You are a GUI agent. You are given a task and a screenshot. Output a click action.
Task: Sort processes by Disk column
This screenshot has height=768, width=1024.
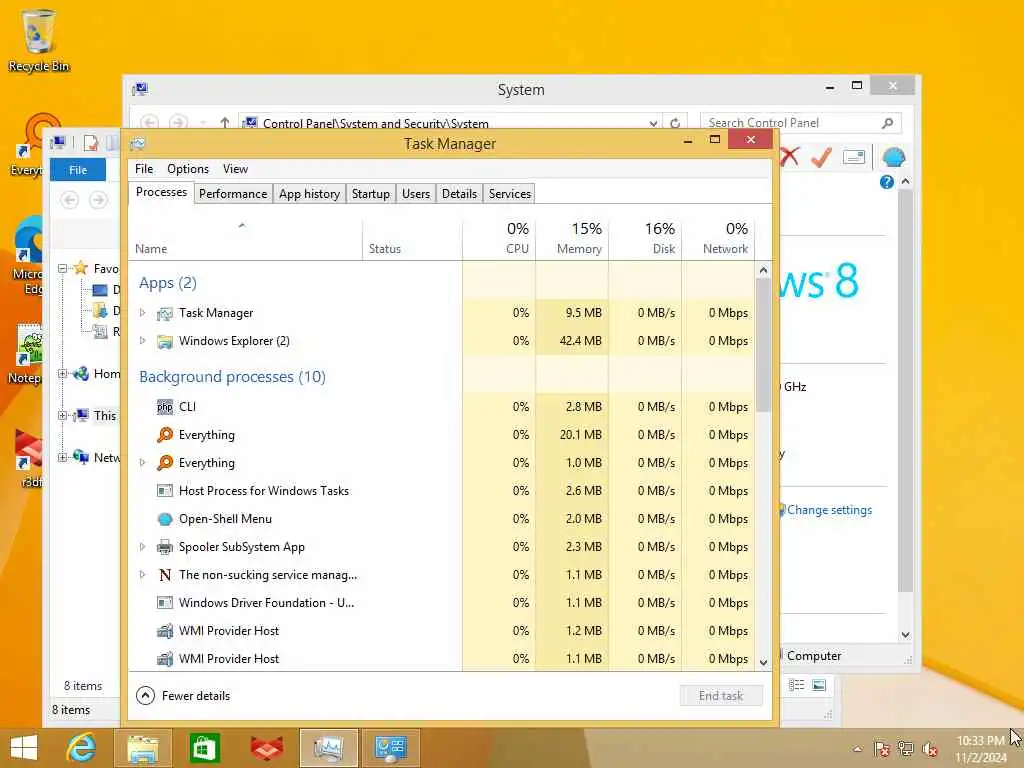click(x=645, y=240)
